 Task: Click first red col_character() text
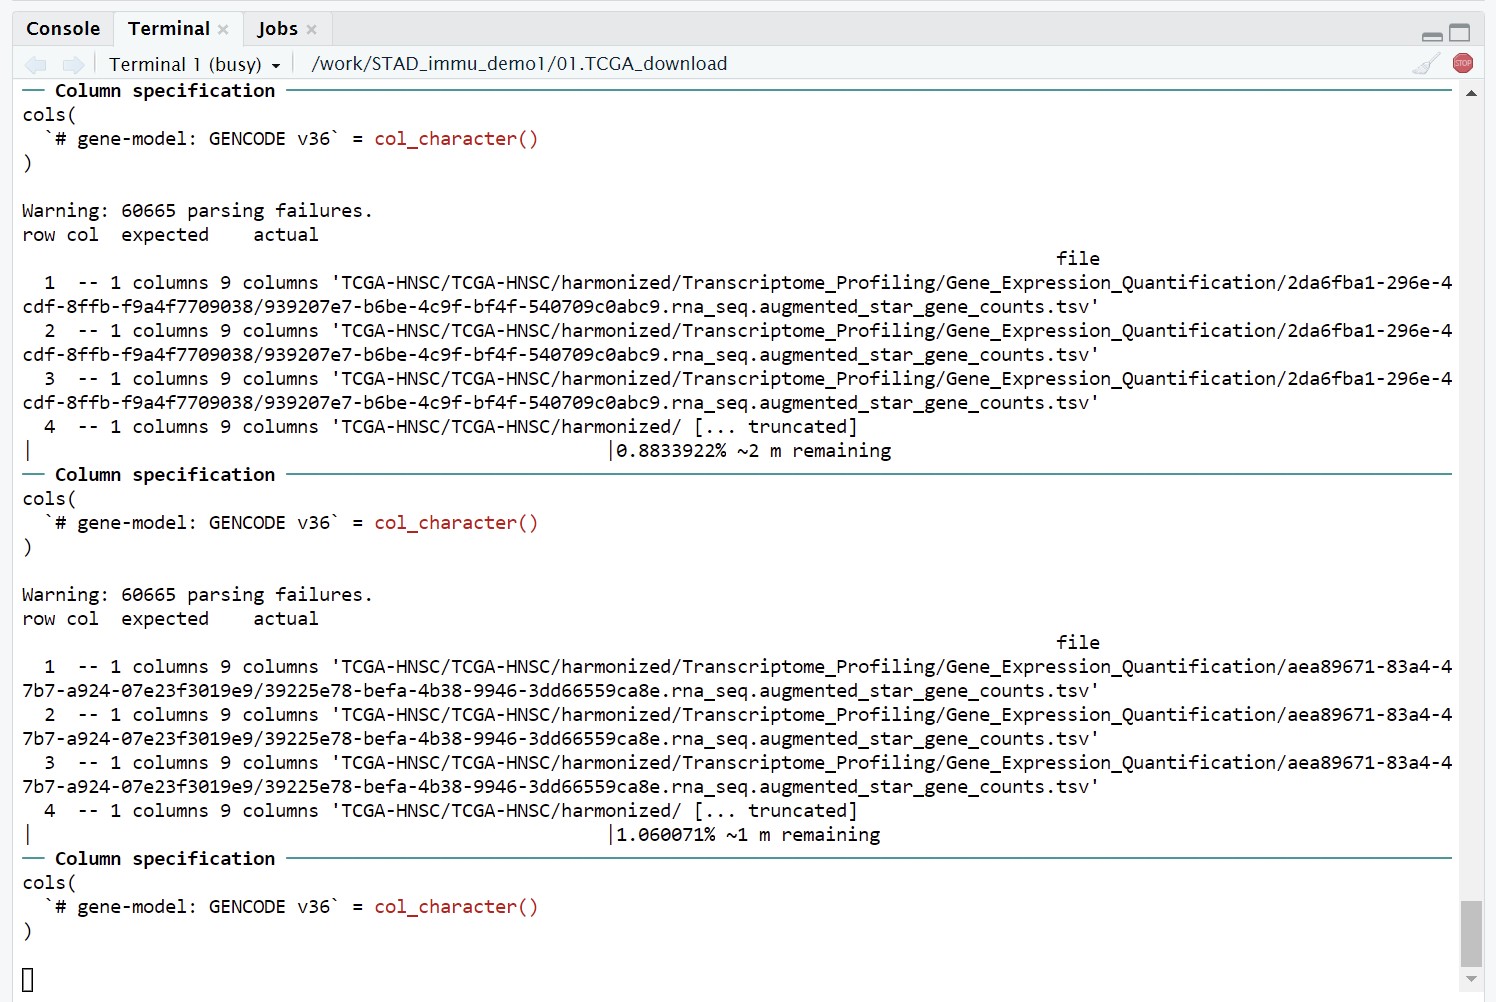456,139
